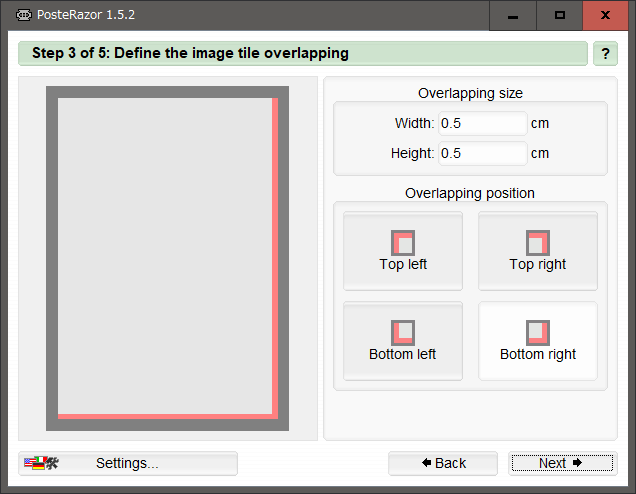Minimize the PosteRazor window

click(513, 15)
